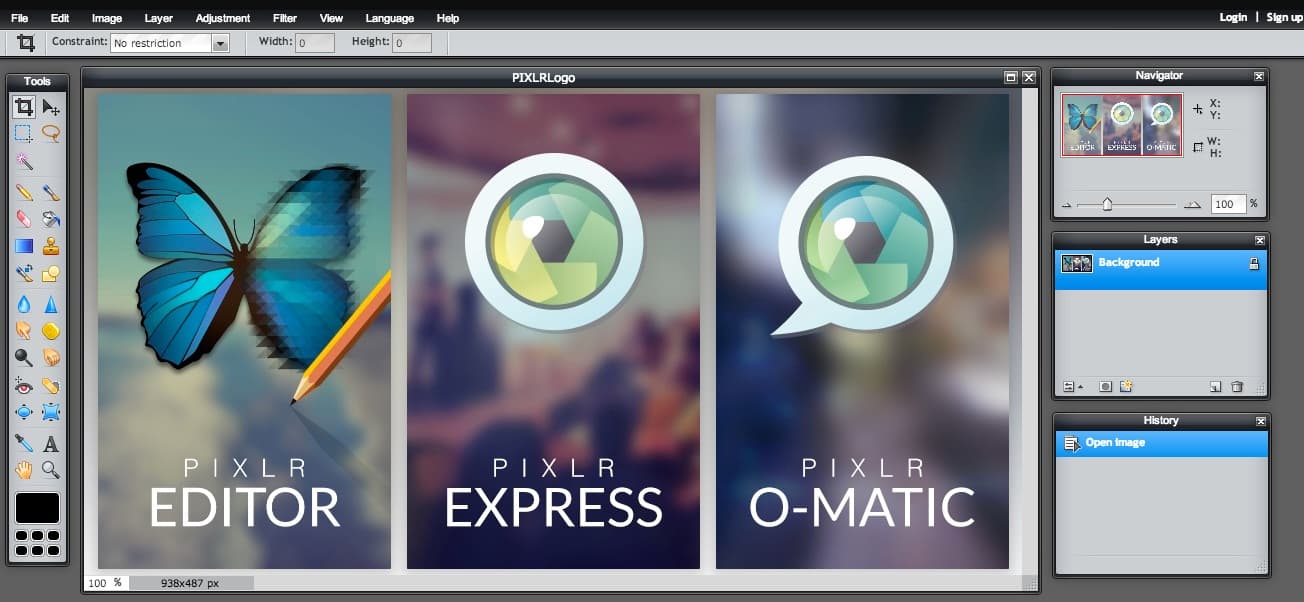Image resolution: width=1304 pixels, height=602 pixels.
Task: Open the Adjustment menu
Action: pos(223,18)
